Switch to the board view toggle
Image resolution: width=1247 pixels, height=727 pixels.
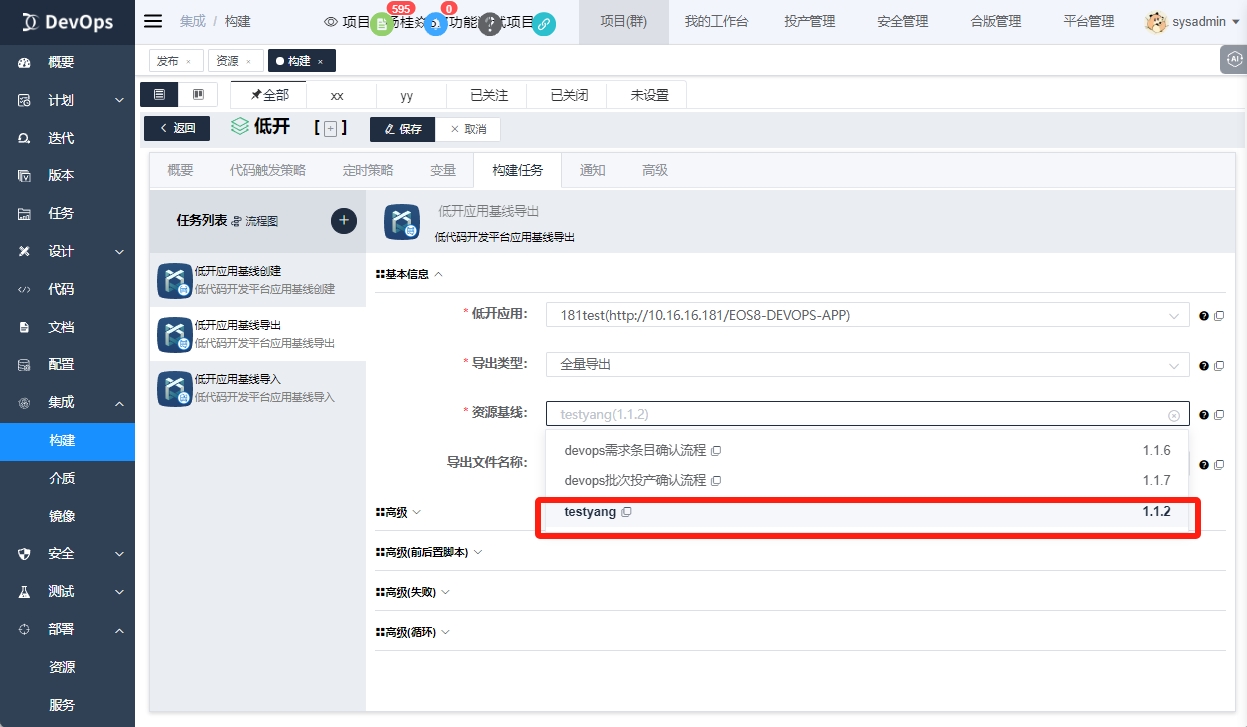[198, 95]
